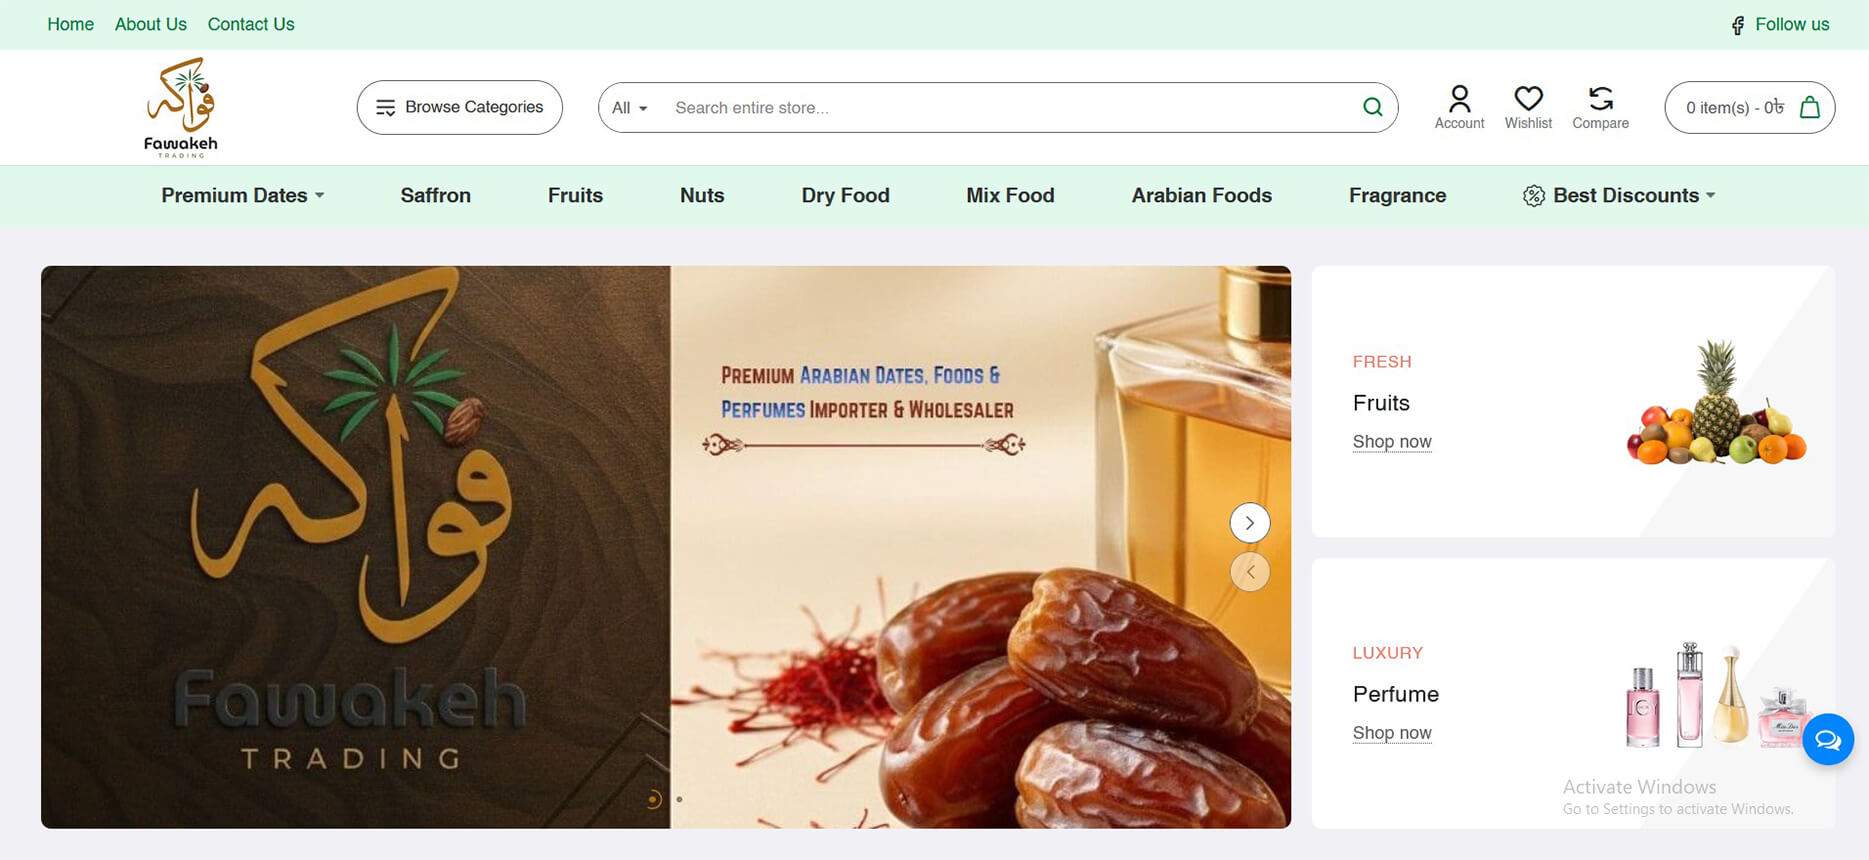The image size is (1869, 860).
Task: Click the Browse Categories button
Action: [459, 107]
